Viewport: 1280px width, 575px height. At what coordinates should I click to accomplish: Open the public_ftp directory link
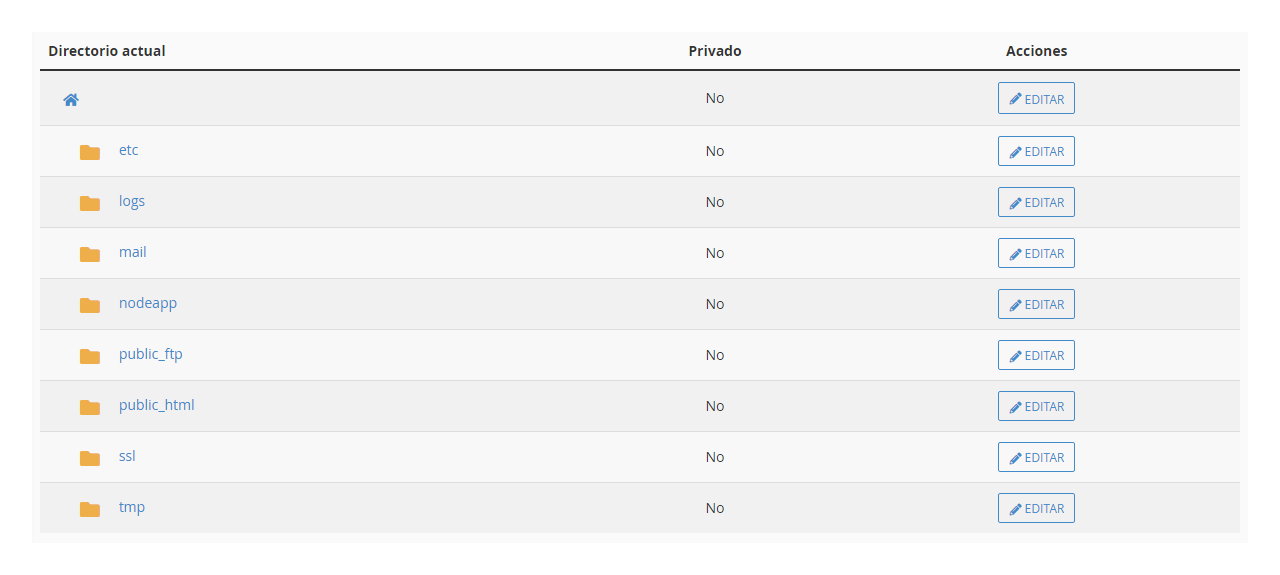151,354
